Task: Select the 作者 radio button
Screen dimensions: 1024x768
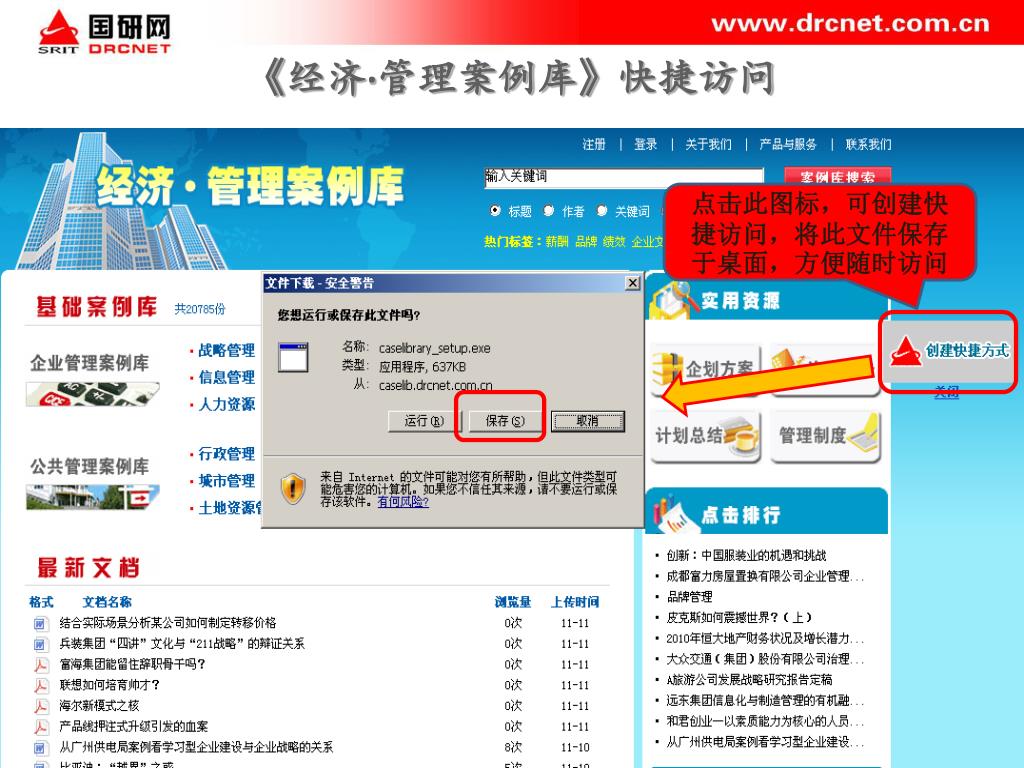Action: point(549,210)
